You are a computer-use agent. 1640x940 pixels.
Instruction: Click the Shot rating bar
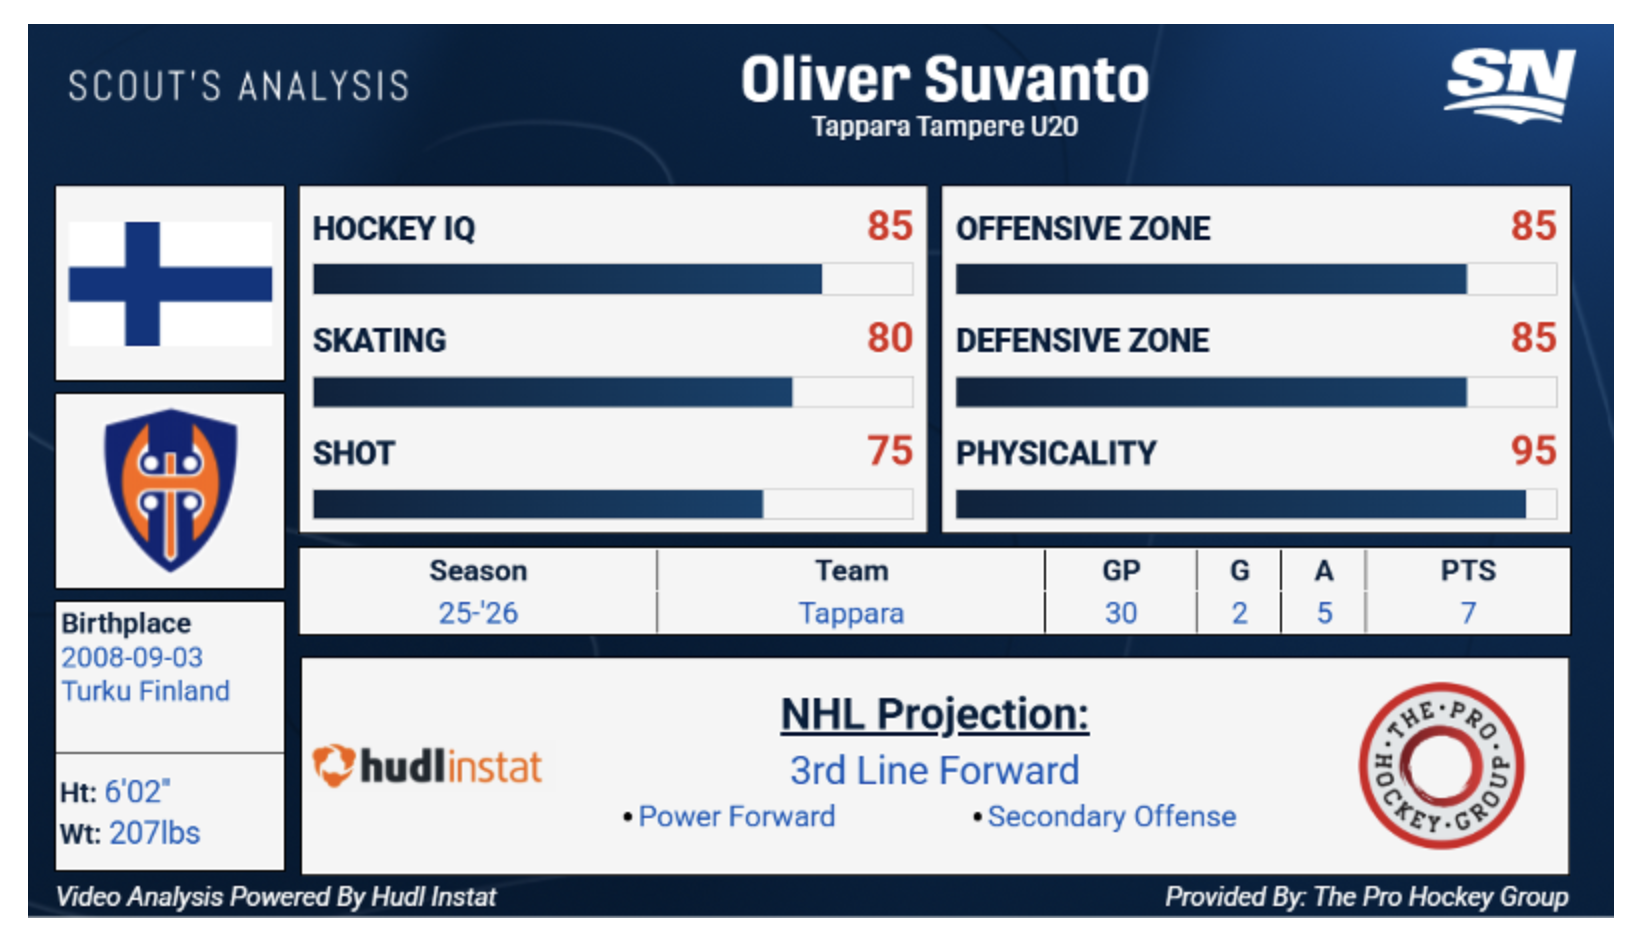pos(612,504)
